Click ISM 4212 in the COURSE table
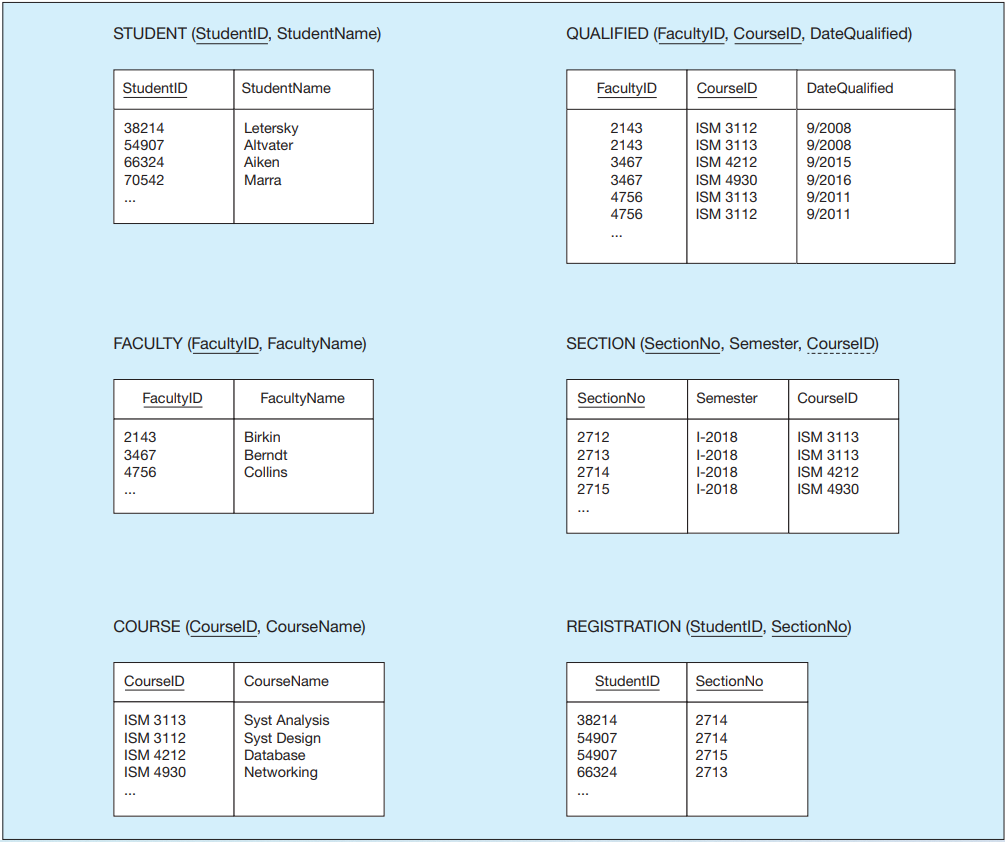This screenshot has height=842, width=1005. [x=155, y=755]
